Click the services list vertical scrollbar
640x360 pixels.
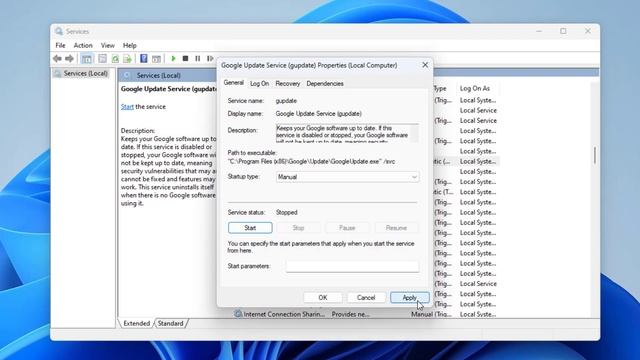pos(595,155)
